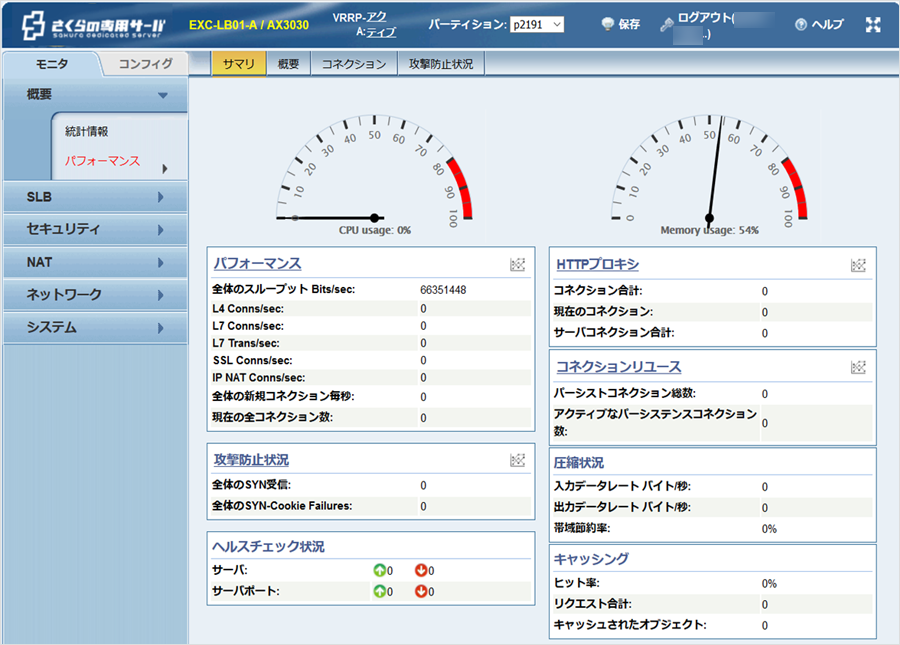
Task: Expand the NAT sidebar menu
Action: (x=95, y=263)
